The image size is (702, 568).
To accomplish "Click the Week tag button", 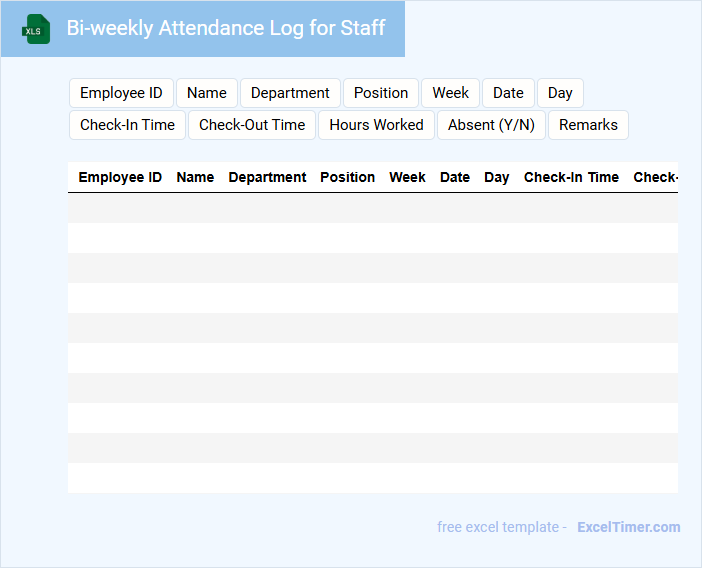I will coord(450,93).
